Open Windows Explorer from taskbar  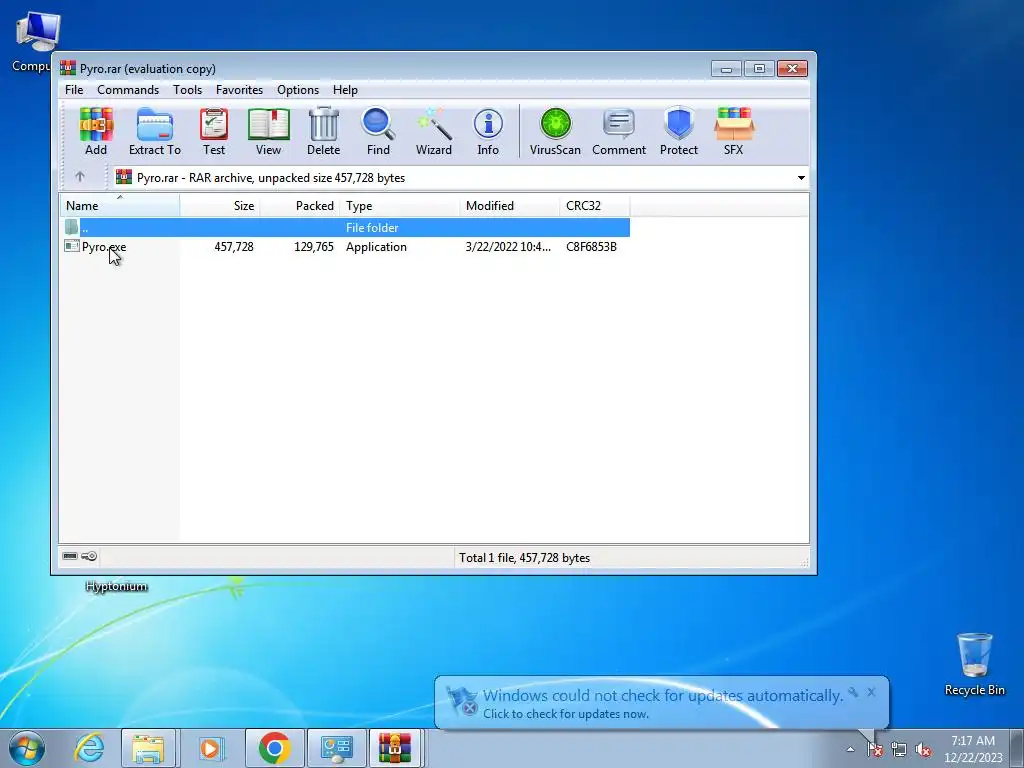tap(148, 748)
